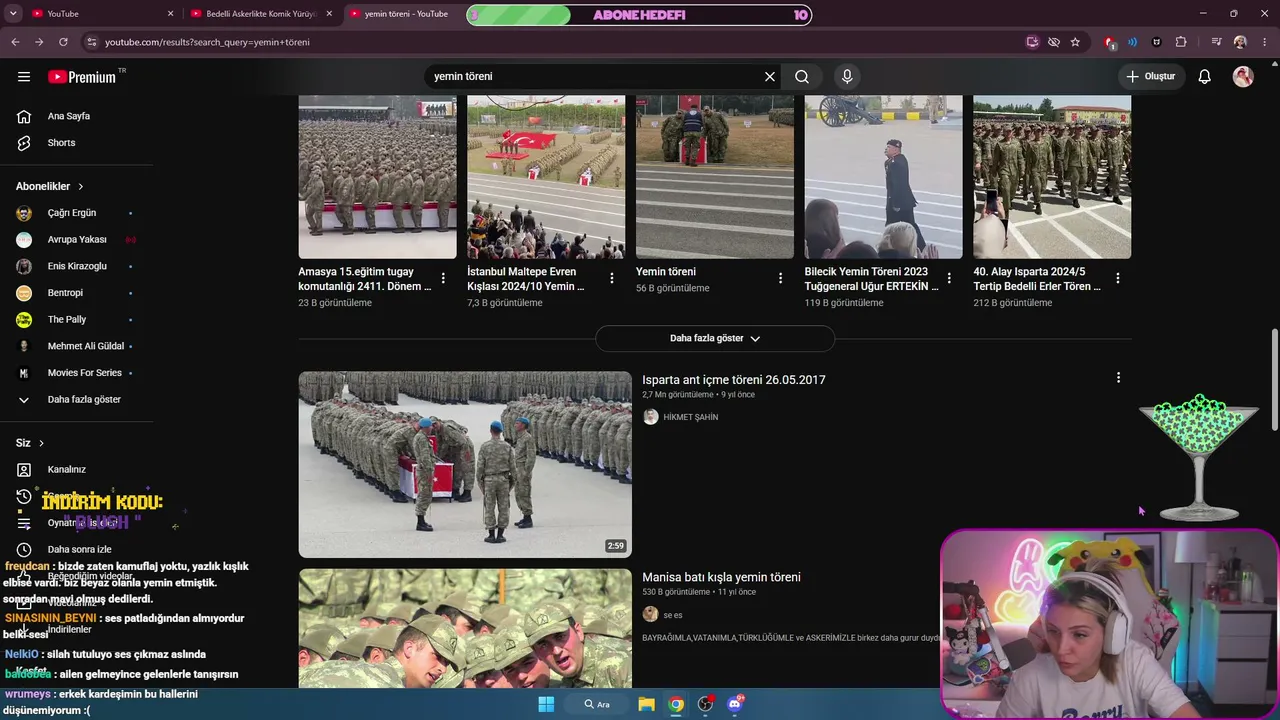Screen dimensions: 1280x720
Task: Expand the tab search dropdown arrow
Action: pos(13,14)
